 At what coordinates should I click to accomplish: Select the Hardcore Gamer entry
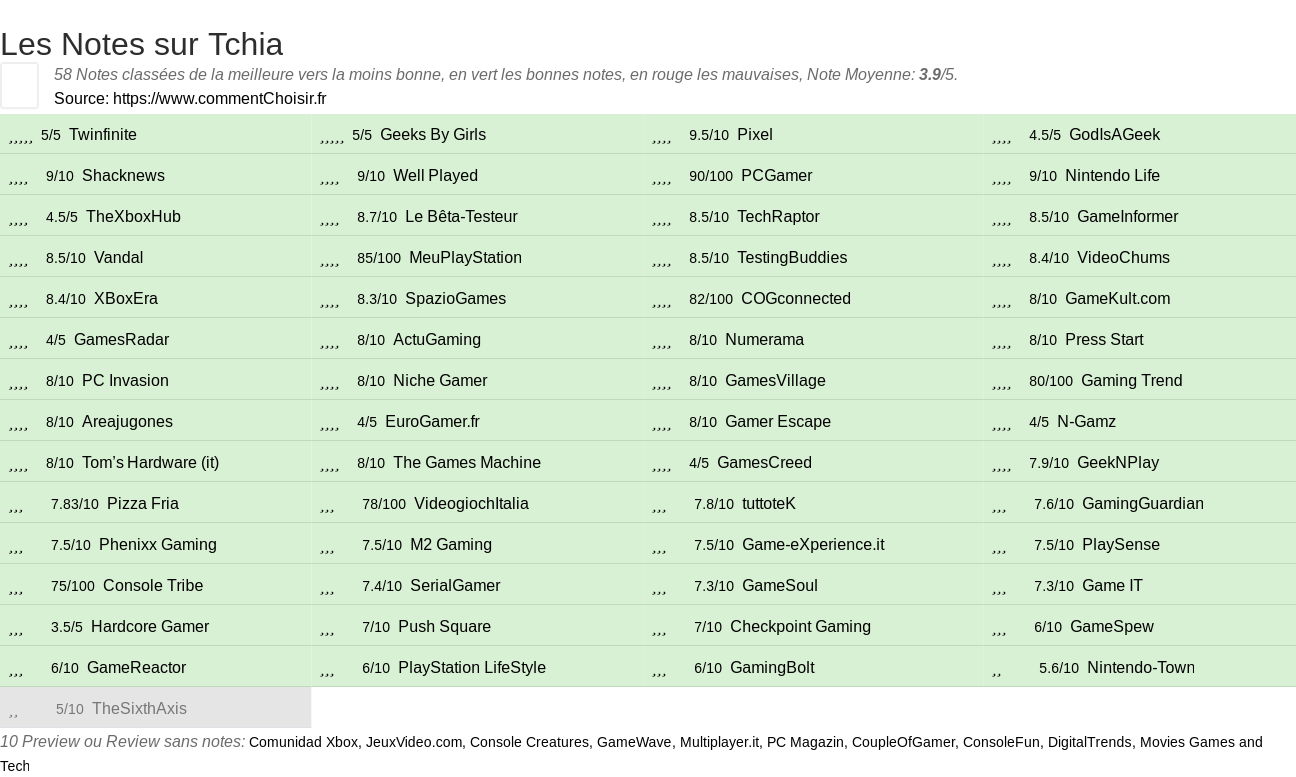(150, 626)
